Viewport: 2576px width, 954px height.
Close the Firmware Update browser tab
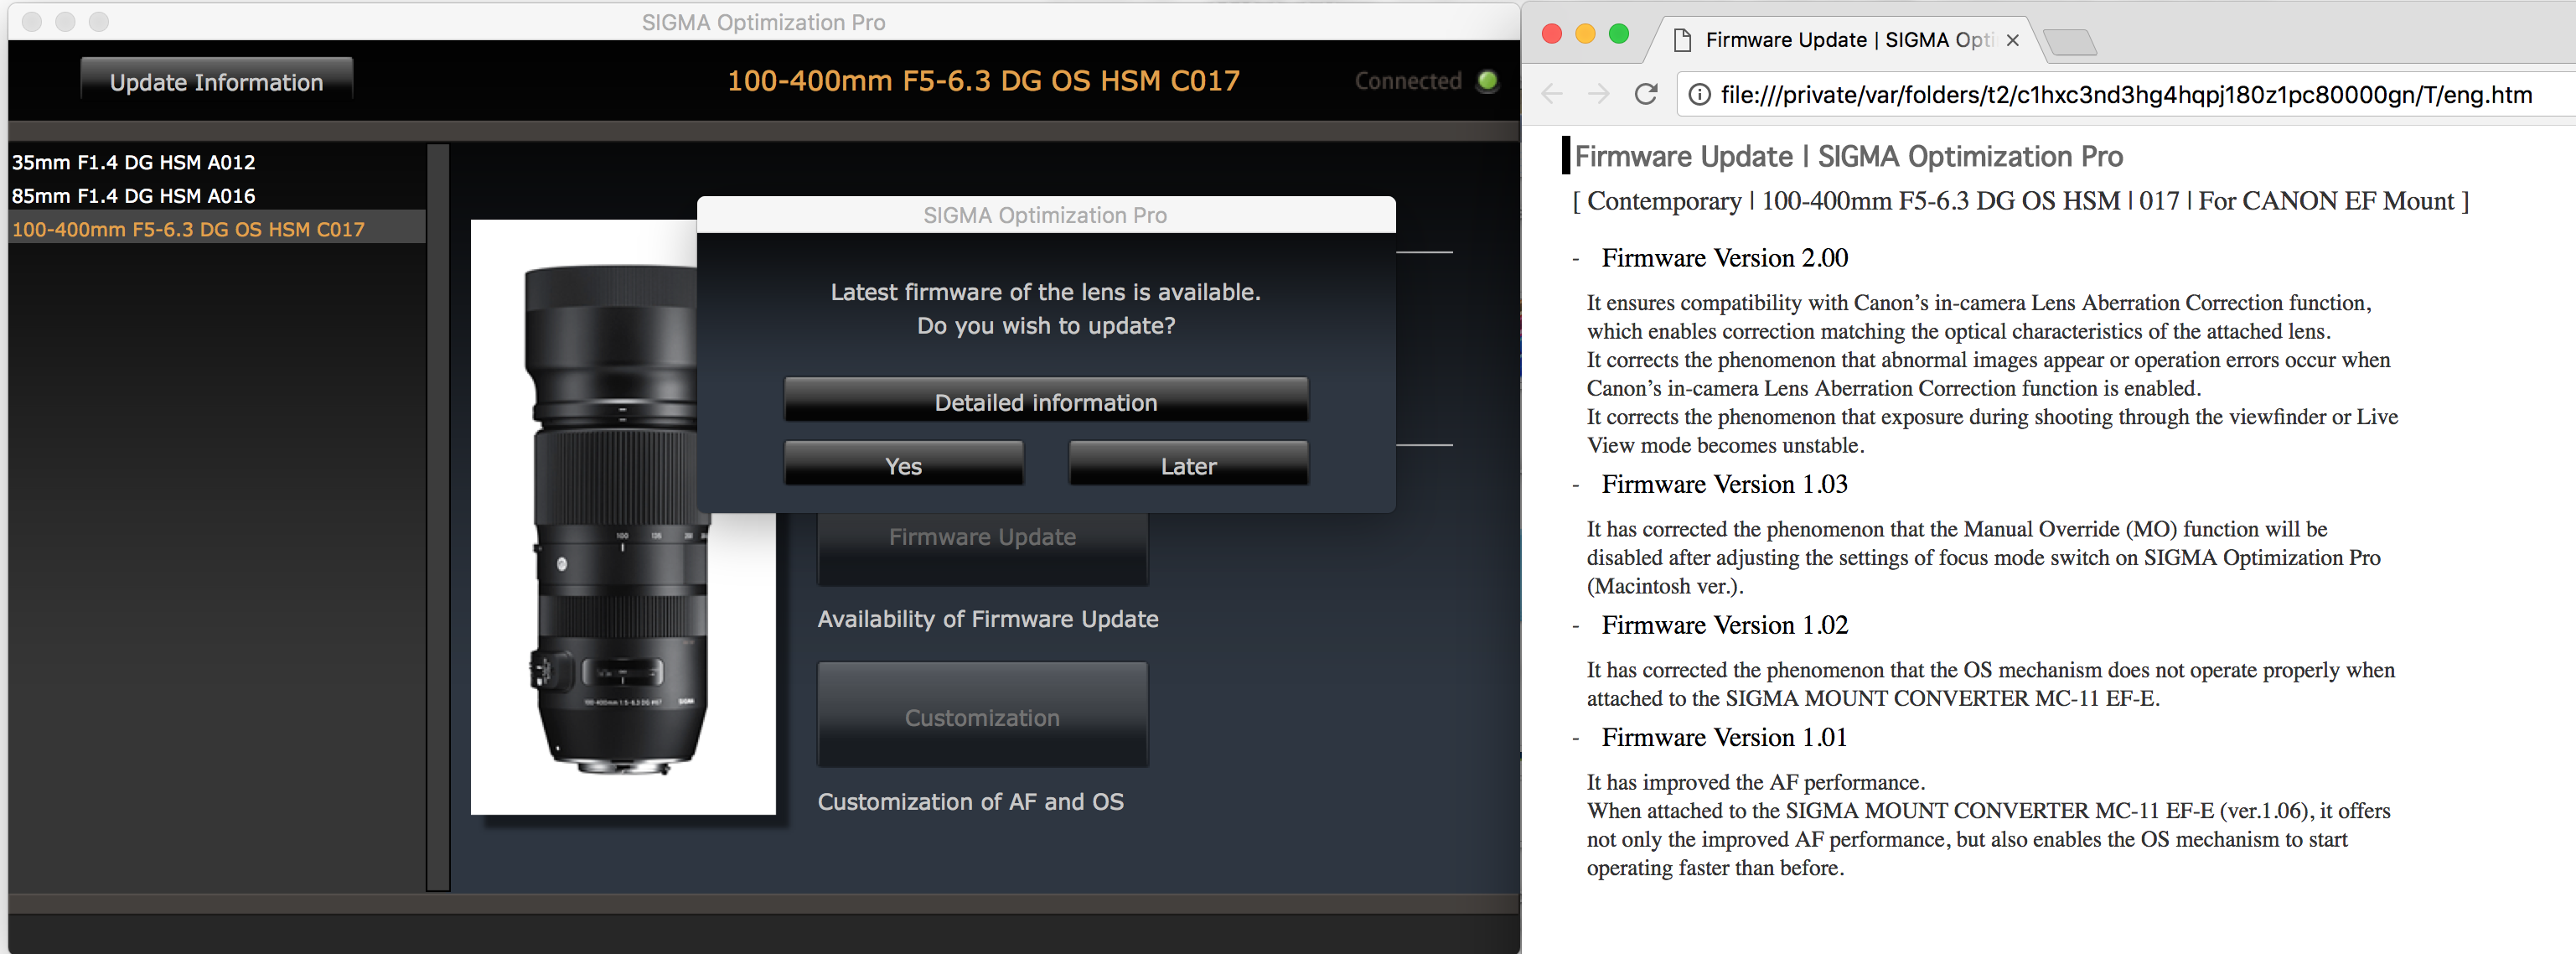point(2013,40)
